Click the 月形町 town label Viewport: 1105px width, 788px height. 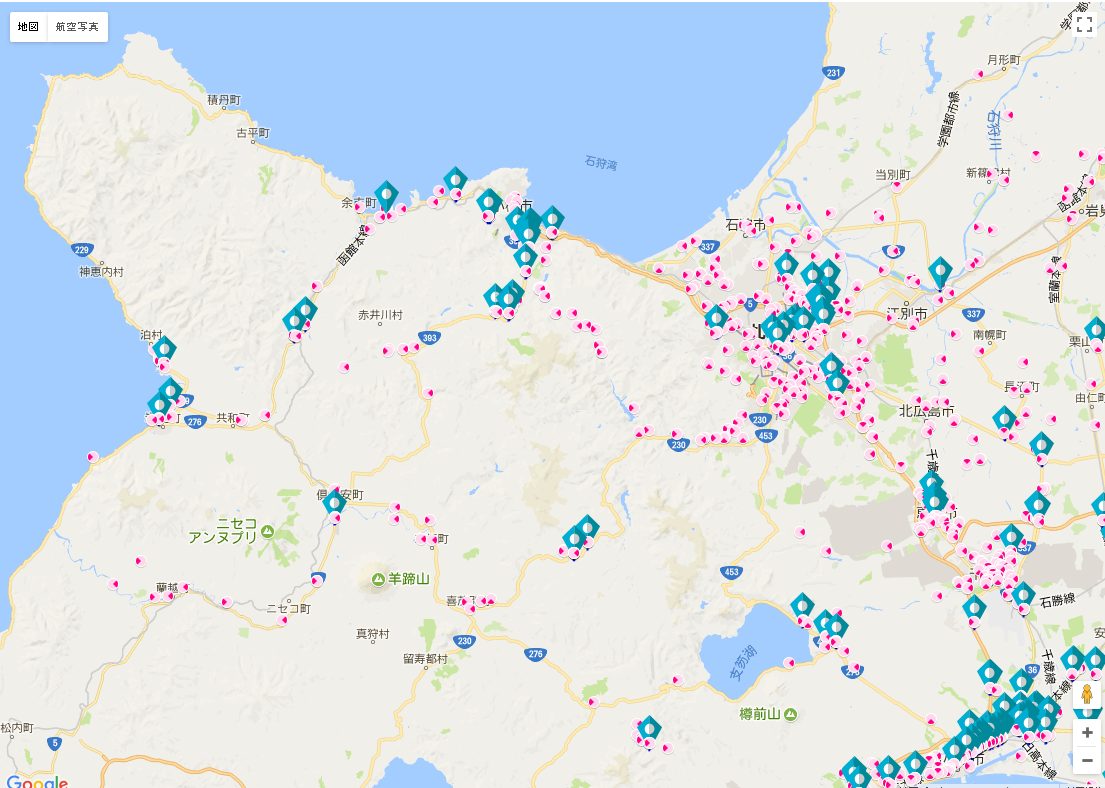[1004, 60]
